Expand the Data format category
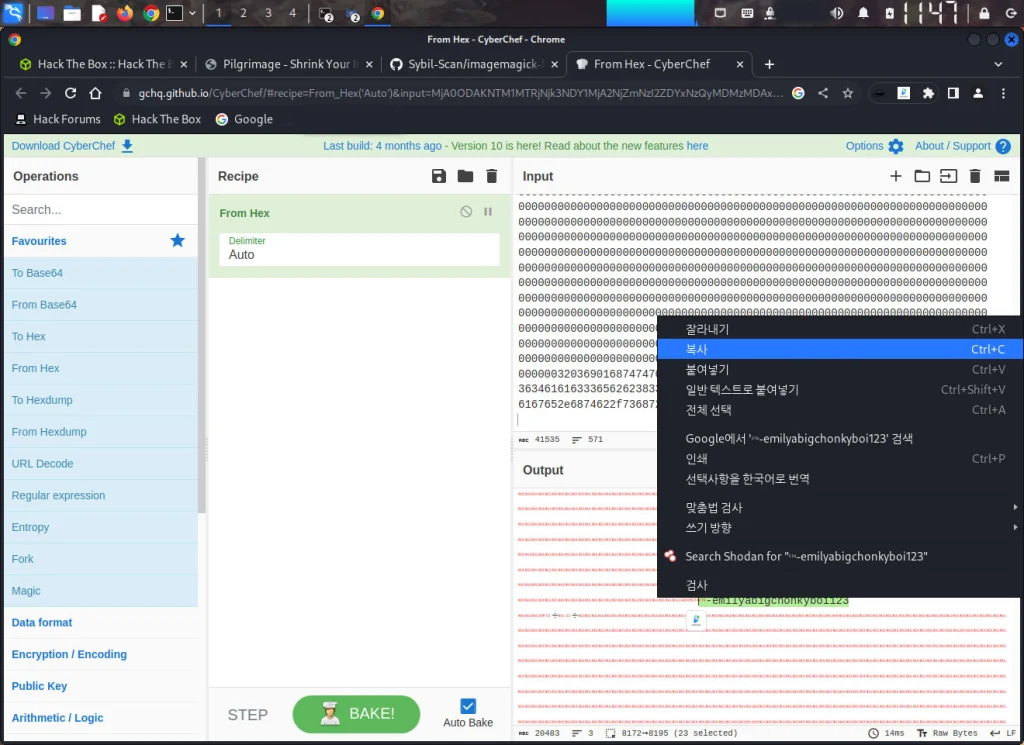Viewport: 1024px width, 745px height. pos(101,622)
